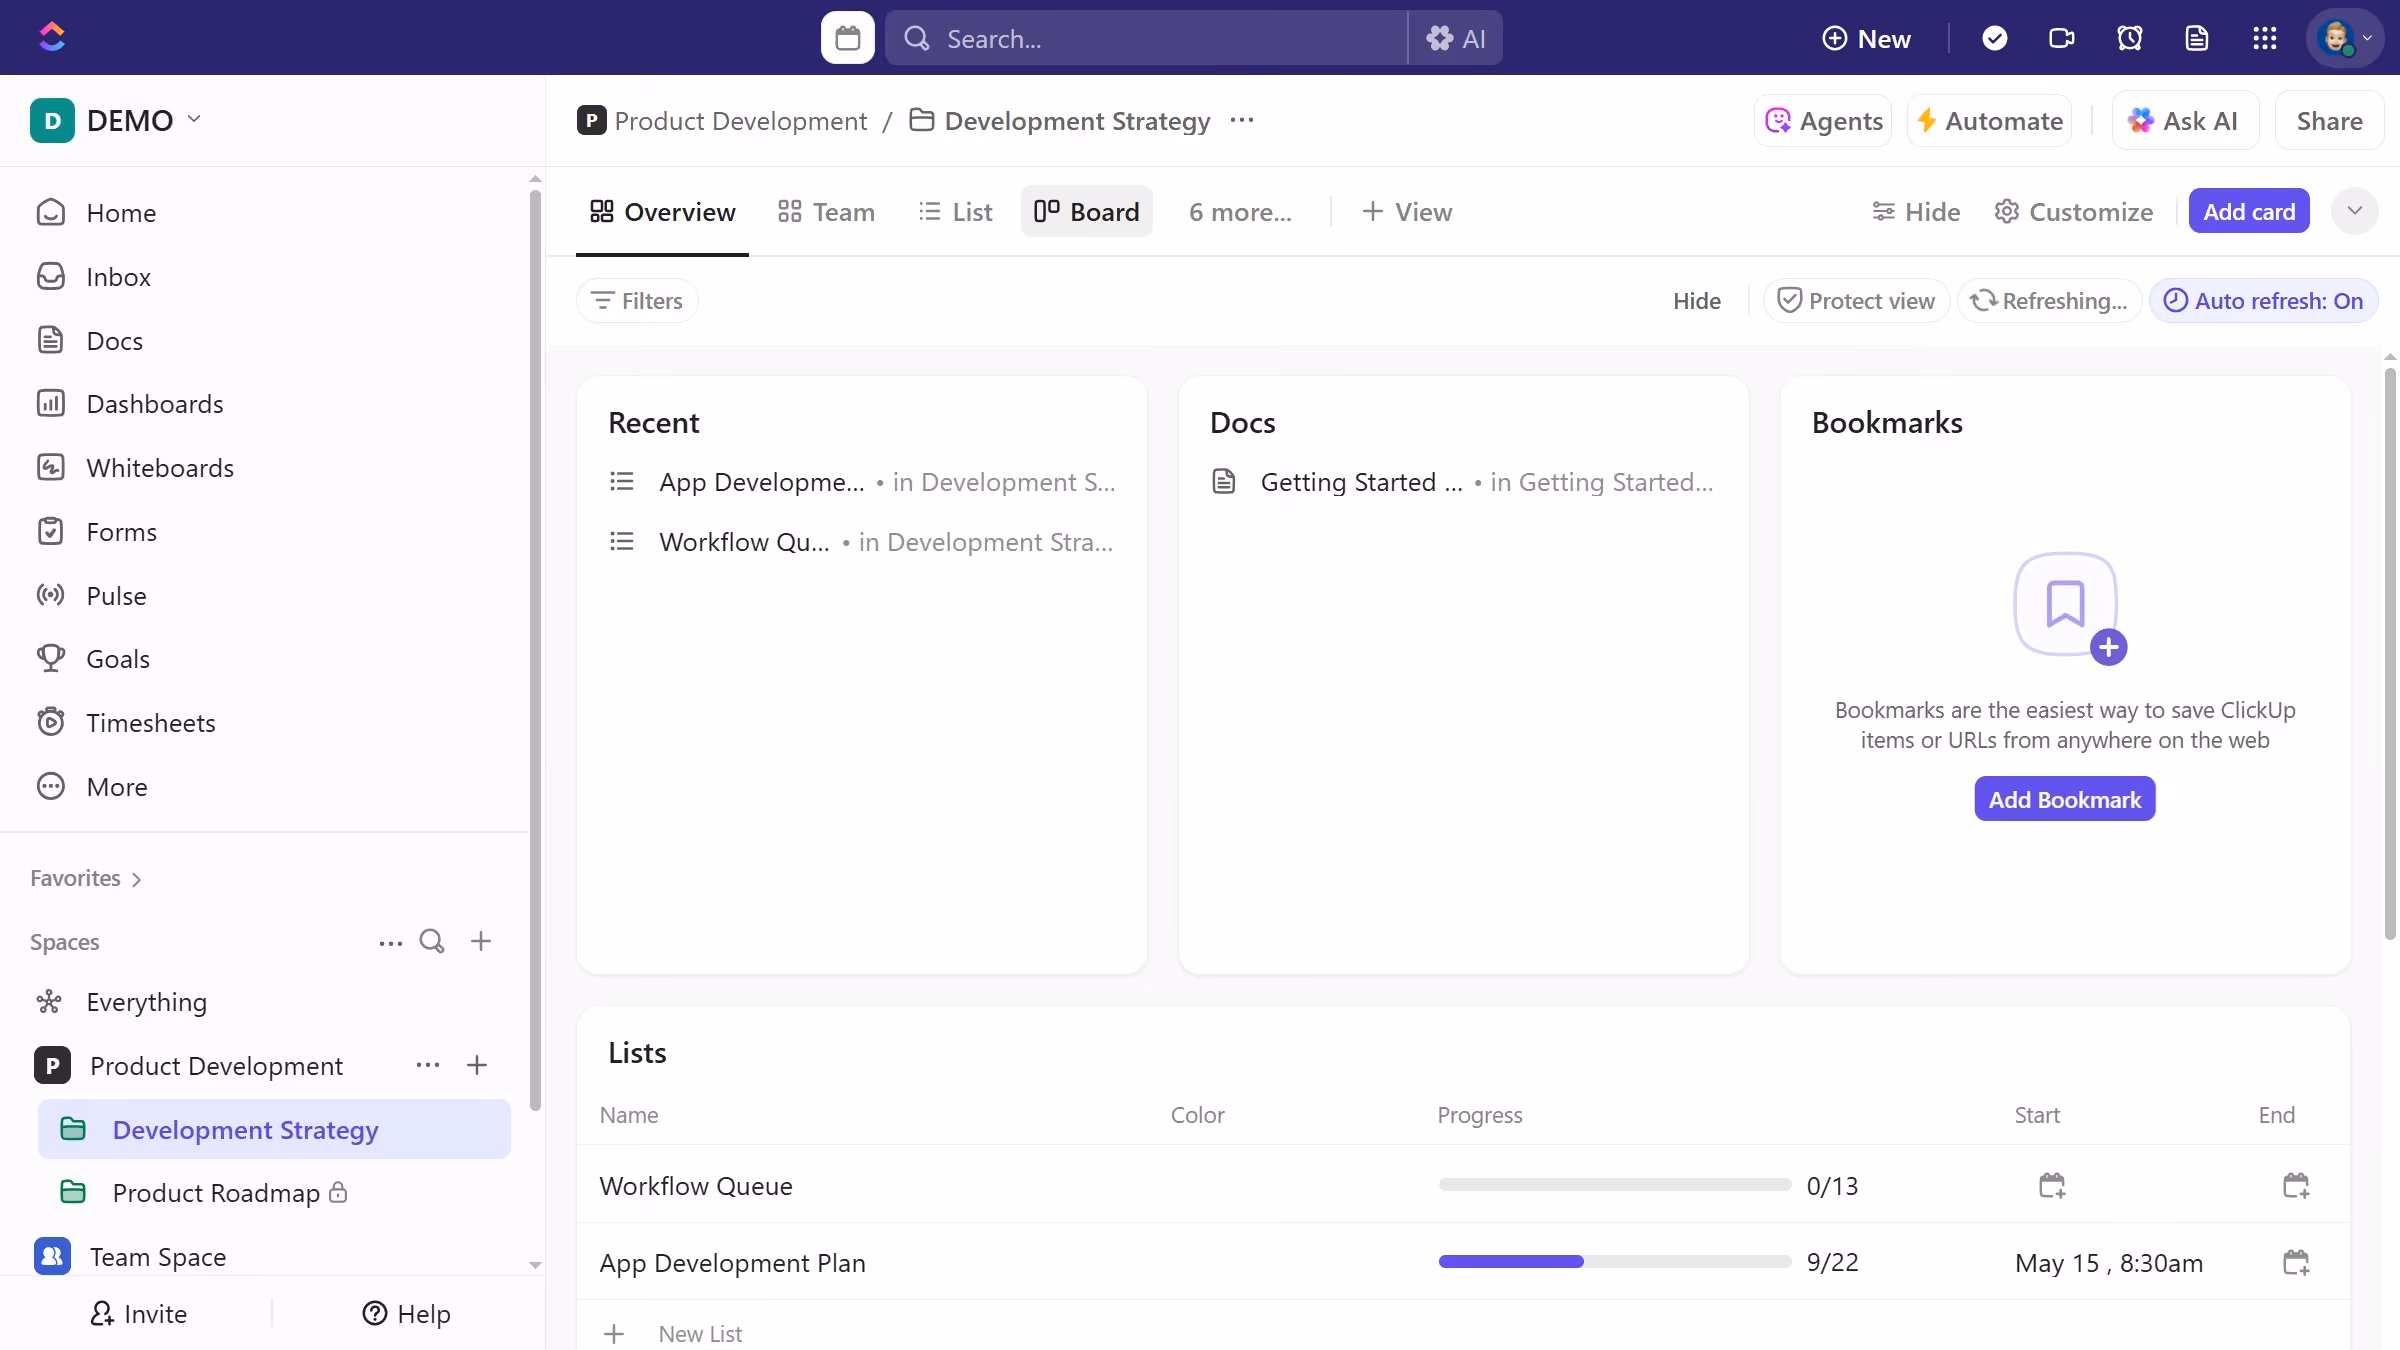The height and width of the screenshot is (1350, 2400).
Task: Open Product Development space options ellipsis
Action: 428,1065
